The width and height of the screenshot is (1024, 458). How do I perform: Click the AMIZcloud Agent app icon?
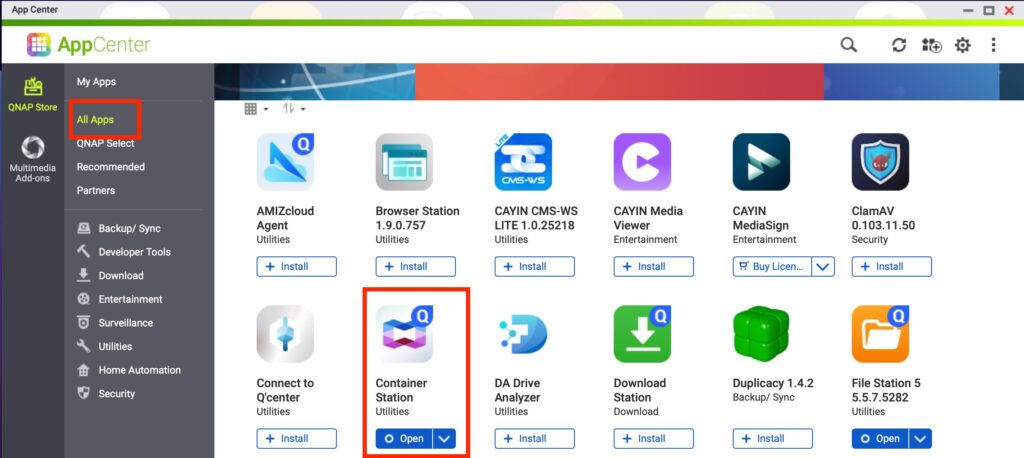pyautogui.click(x=285, y=161)
